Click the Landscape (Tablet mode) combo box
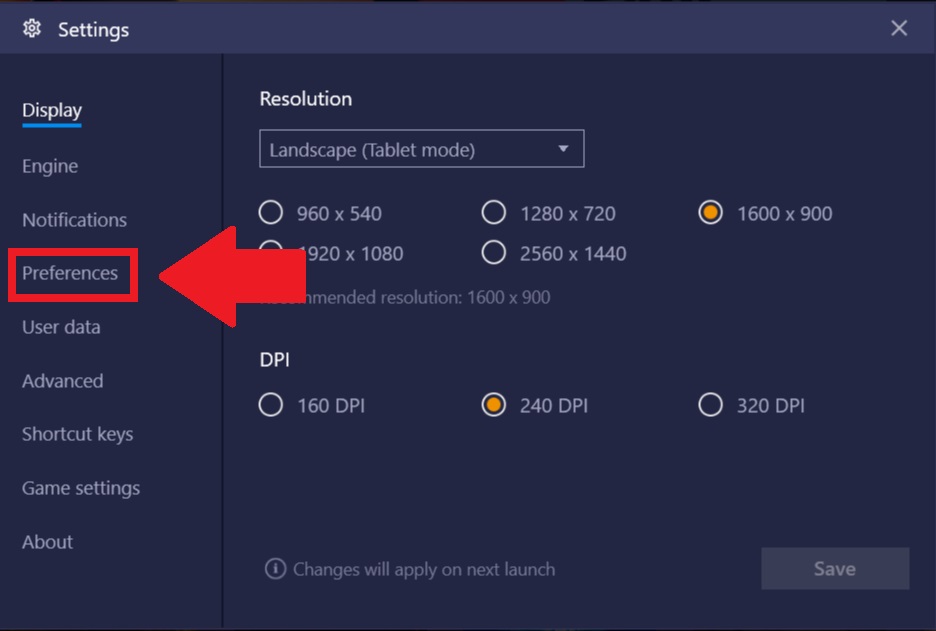 coord(421,149)
